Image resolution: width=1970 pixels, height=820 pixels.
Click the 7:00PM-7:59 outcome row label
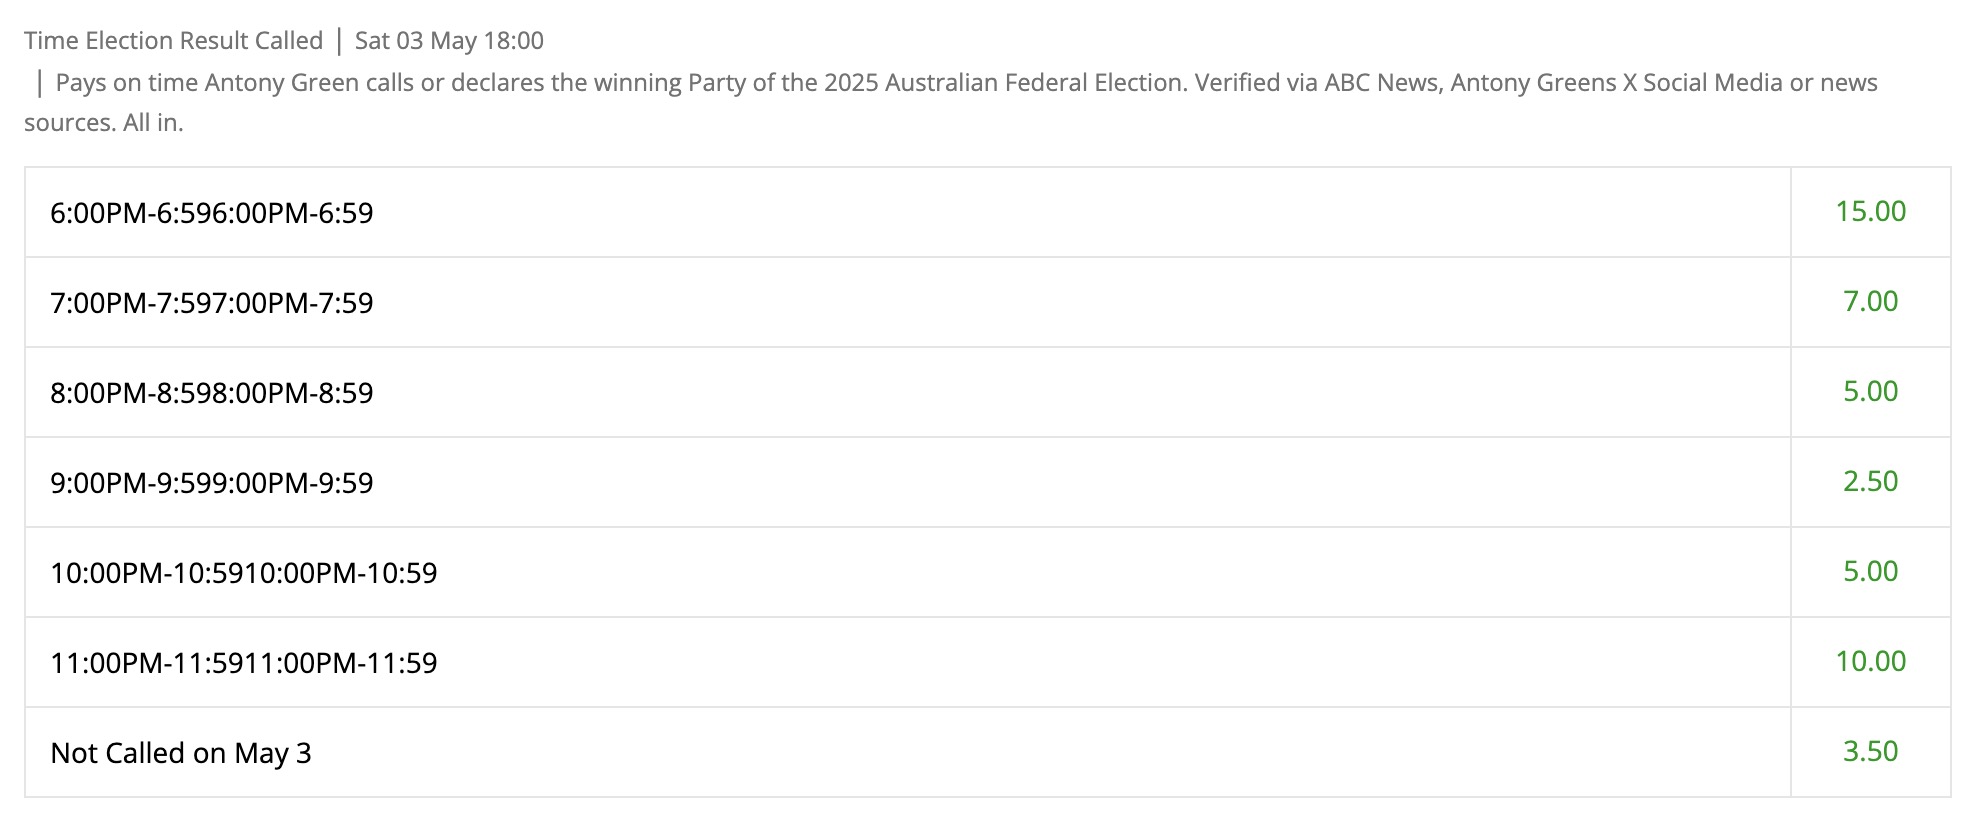point(212,303)
